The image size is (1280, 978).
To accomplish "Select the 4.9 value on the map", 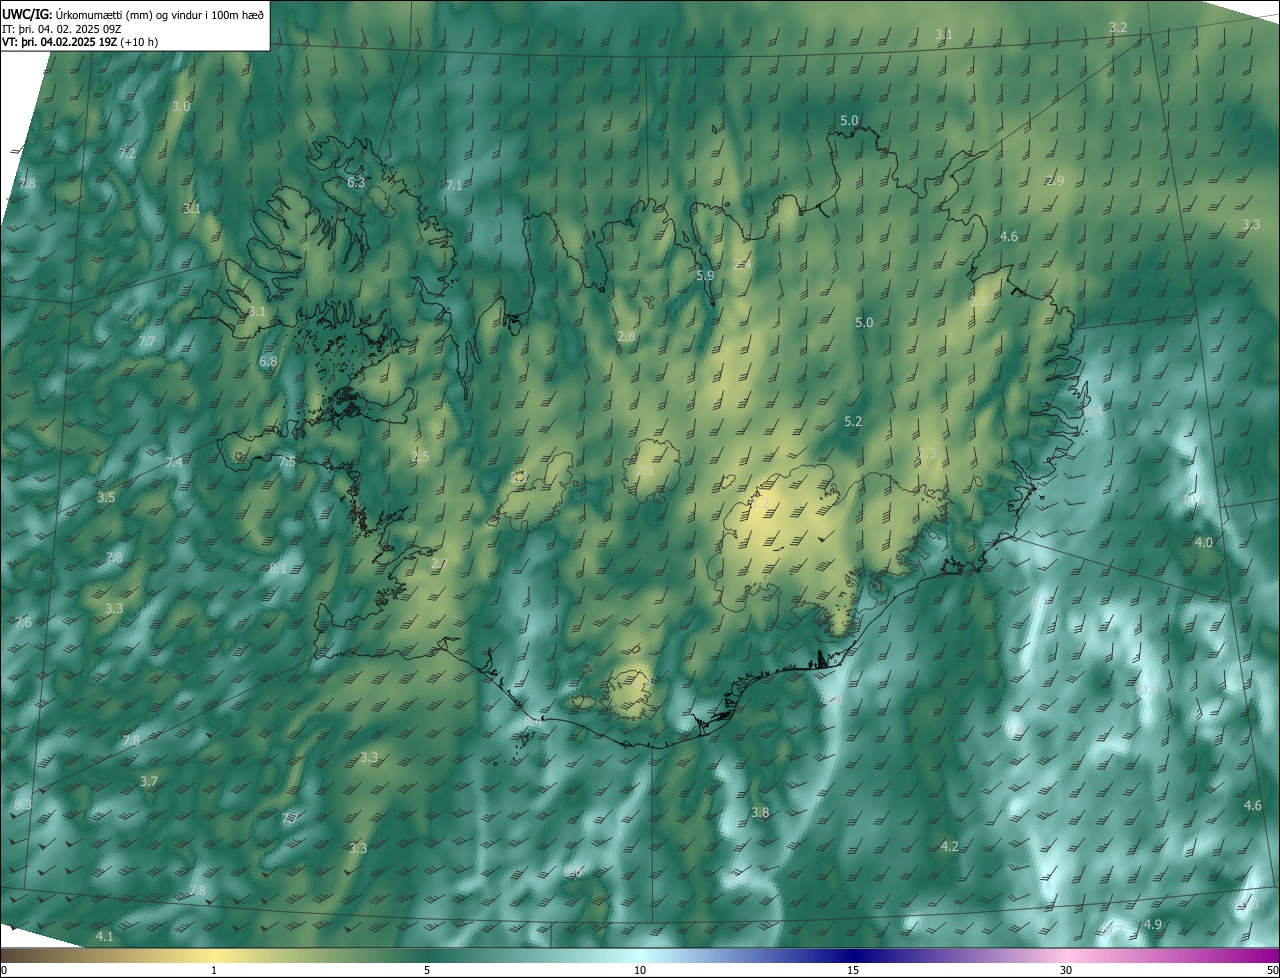I will [x=1153, y=924].
